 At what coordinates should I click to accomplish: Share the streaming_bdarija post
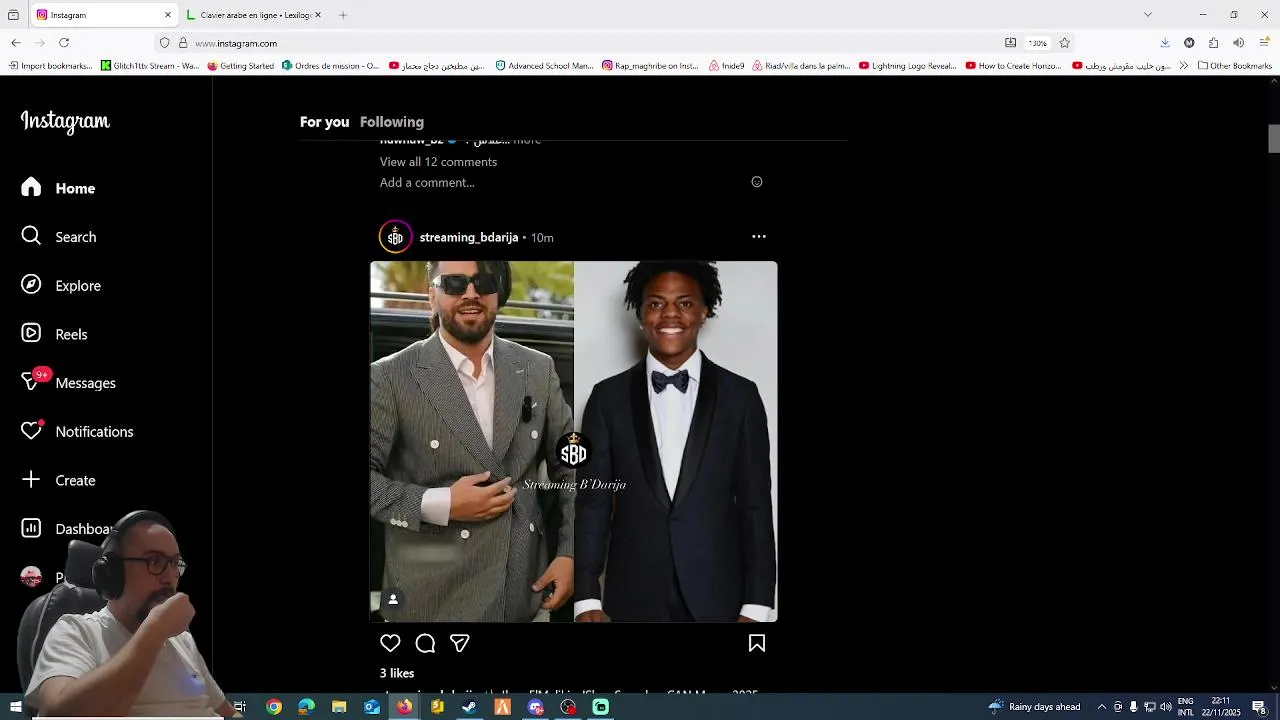(459, 643)
